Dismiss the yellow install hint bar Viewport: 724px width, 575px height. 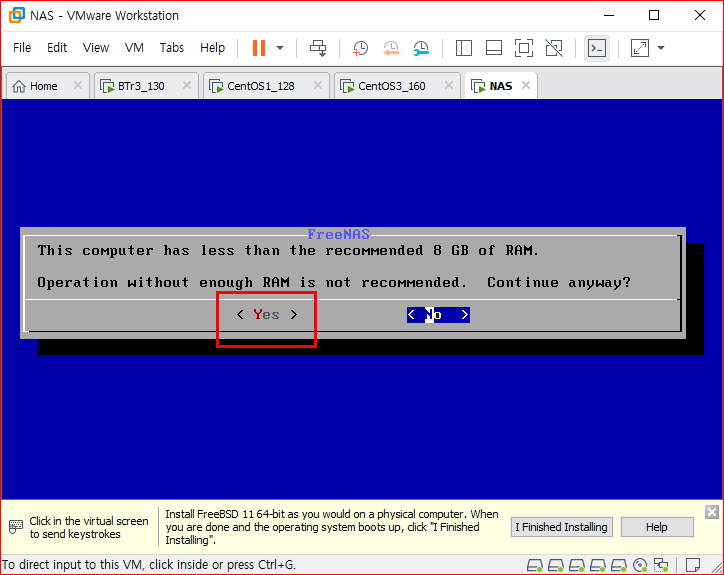pyautogui.click(x=712, y=512)
